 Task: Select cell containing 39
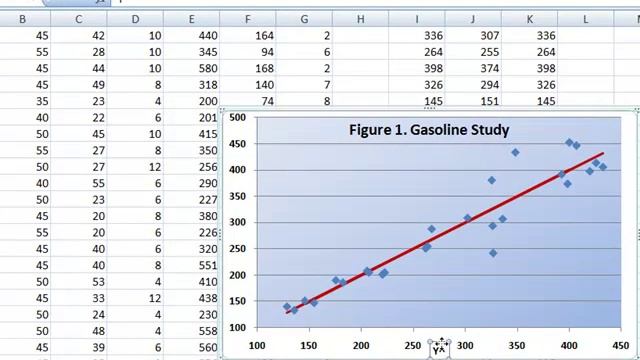pyautogui.click(x=79, y=347)
